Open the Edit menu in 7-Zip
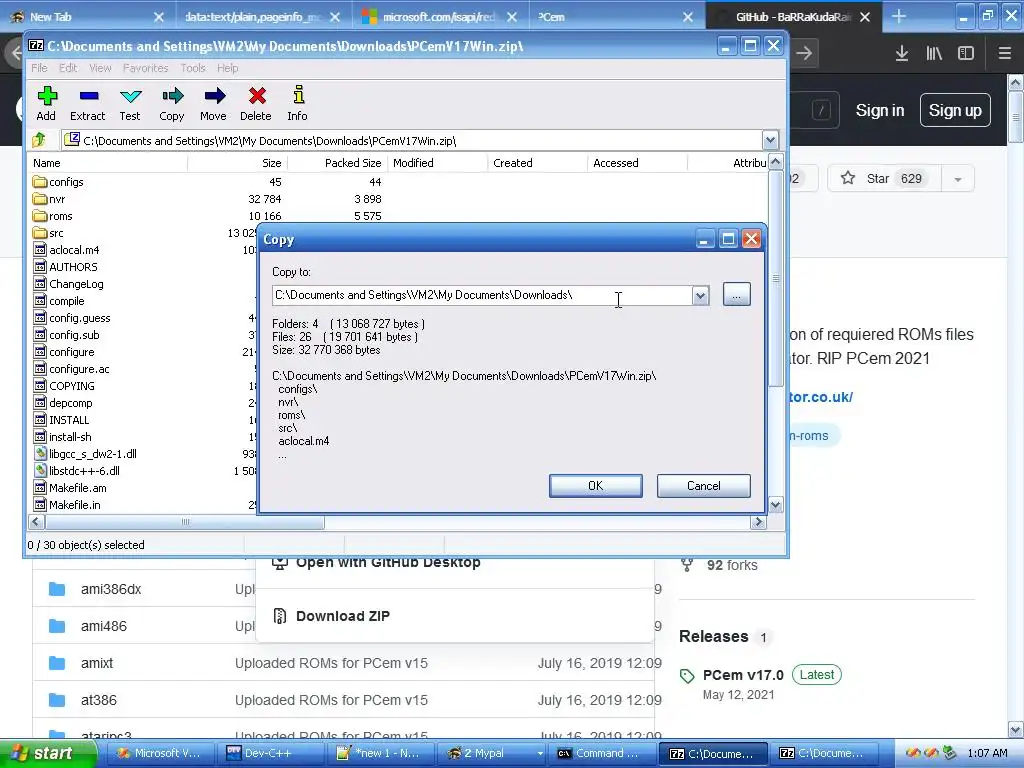 68,68
